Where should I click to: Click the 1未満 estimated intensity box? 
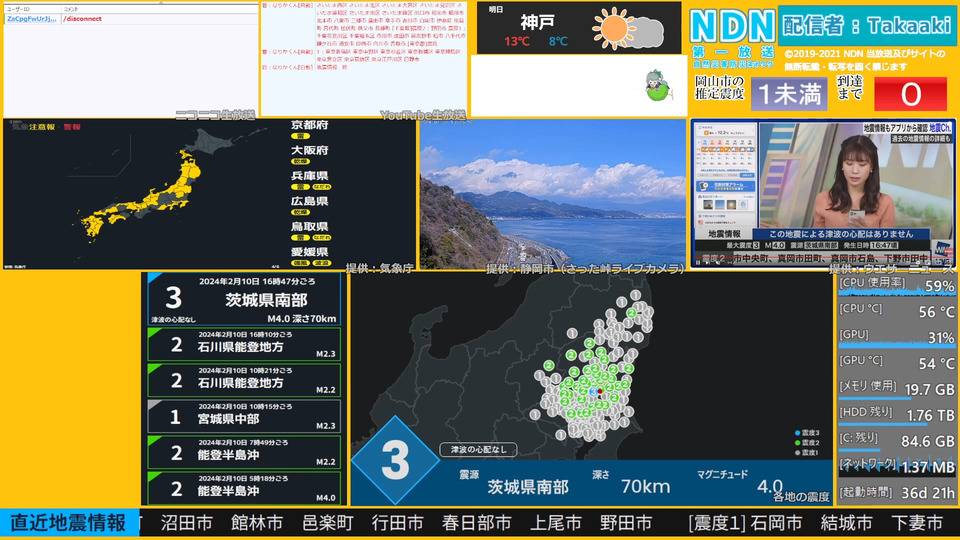tap(789, 94)
